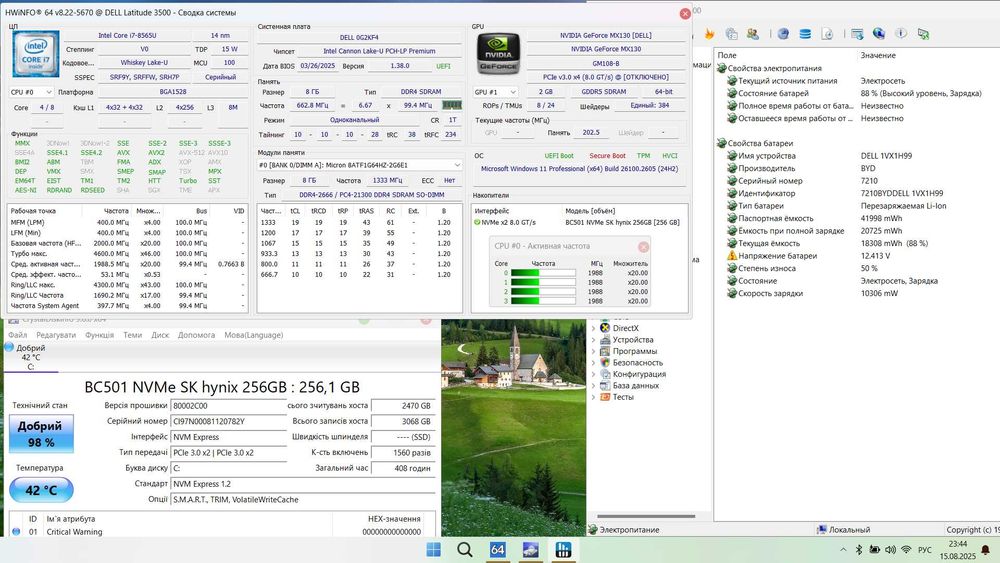Click the document with clock report icon in AIDA64 toolbar
This screenshot has width=1000, height=563.
tap(827, 34)
